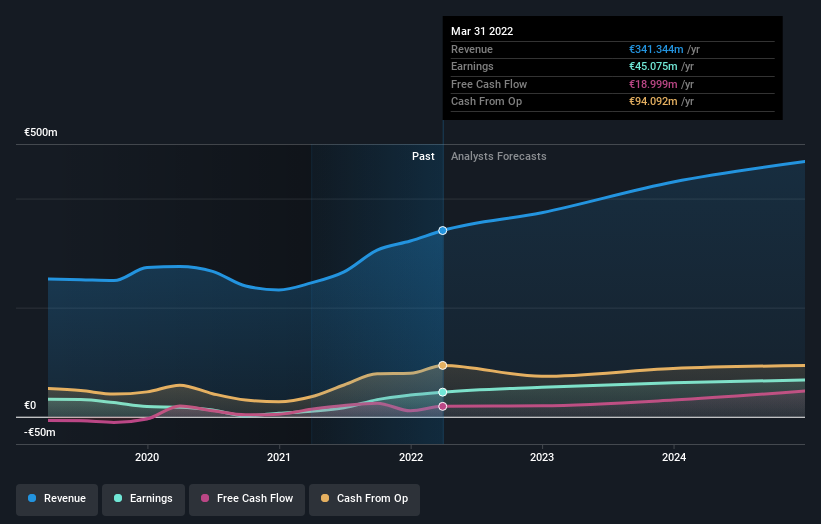Click the Earnings row label in tooltip
The height and width of the screenshot is (524, 821).
click(x=472, y=66)
